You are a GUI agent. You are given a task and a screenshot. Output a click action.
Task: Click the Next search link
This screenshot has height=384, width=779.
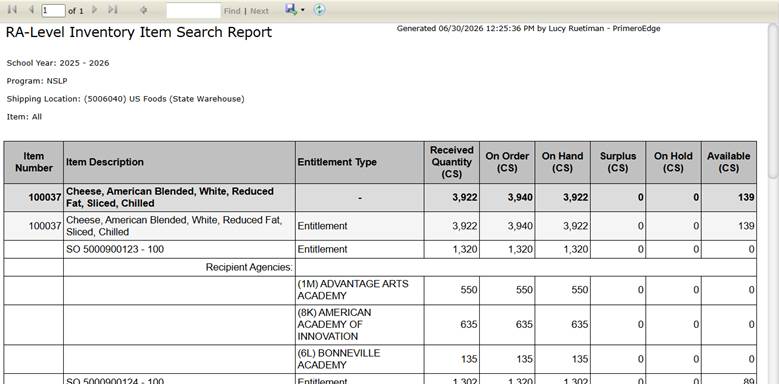pos(259,11)
